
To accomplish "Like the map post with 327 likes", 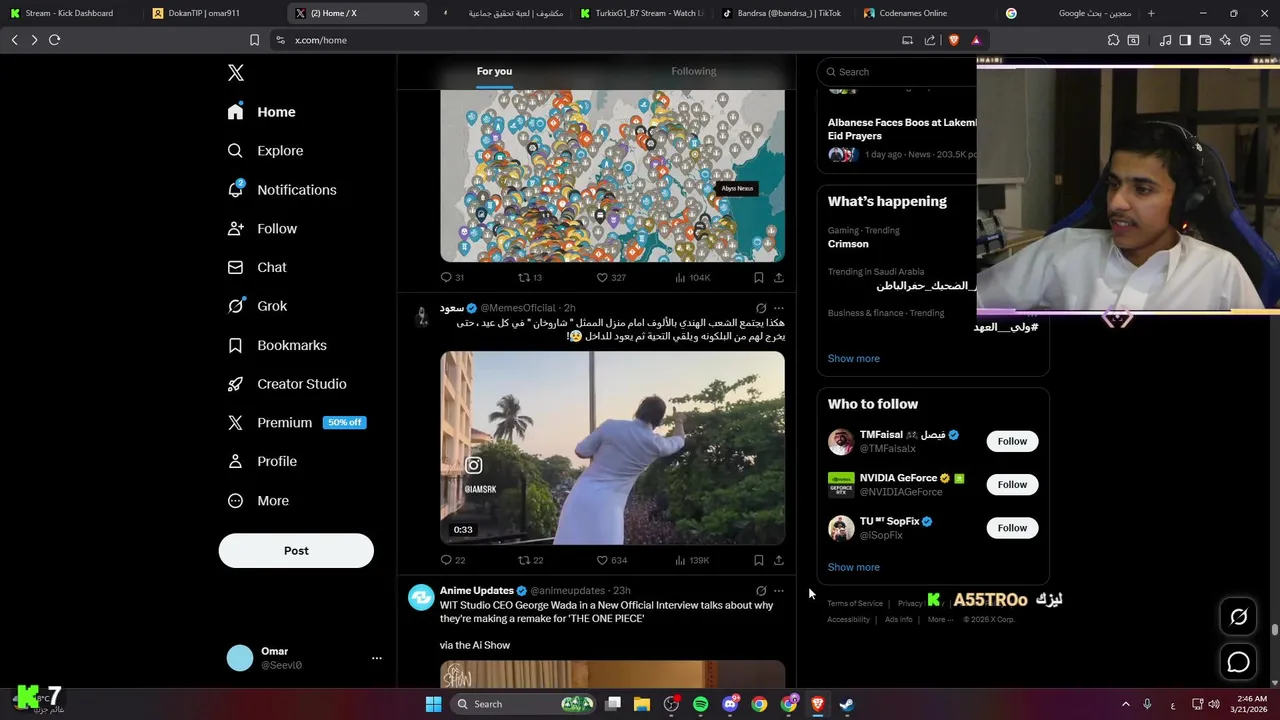I will pos(611,277).
